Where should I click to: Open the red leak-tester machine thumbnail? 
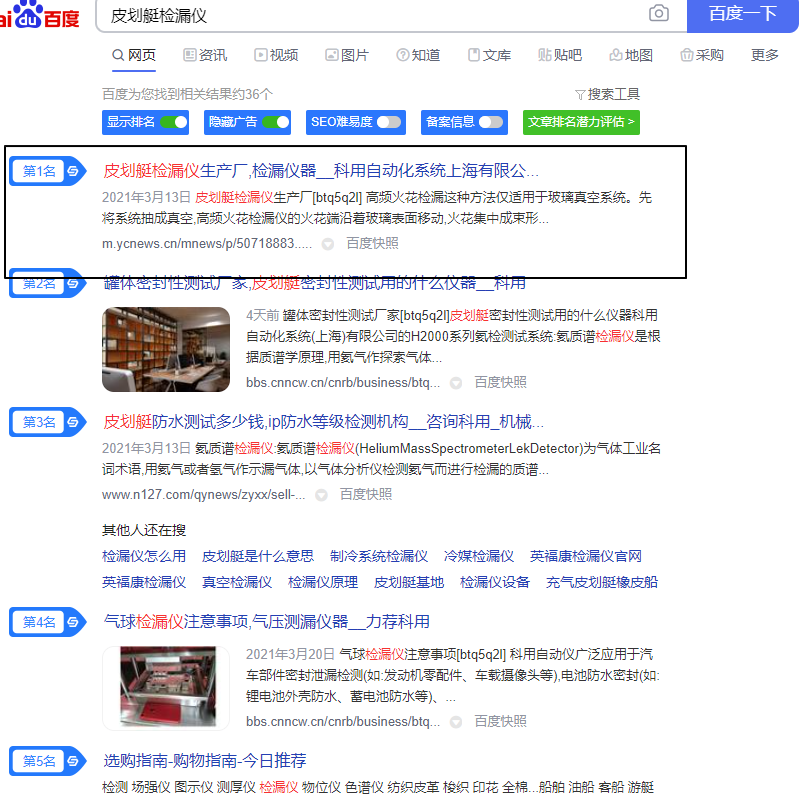tap(166, 688)
